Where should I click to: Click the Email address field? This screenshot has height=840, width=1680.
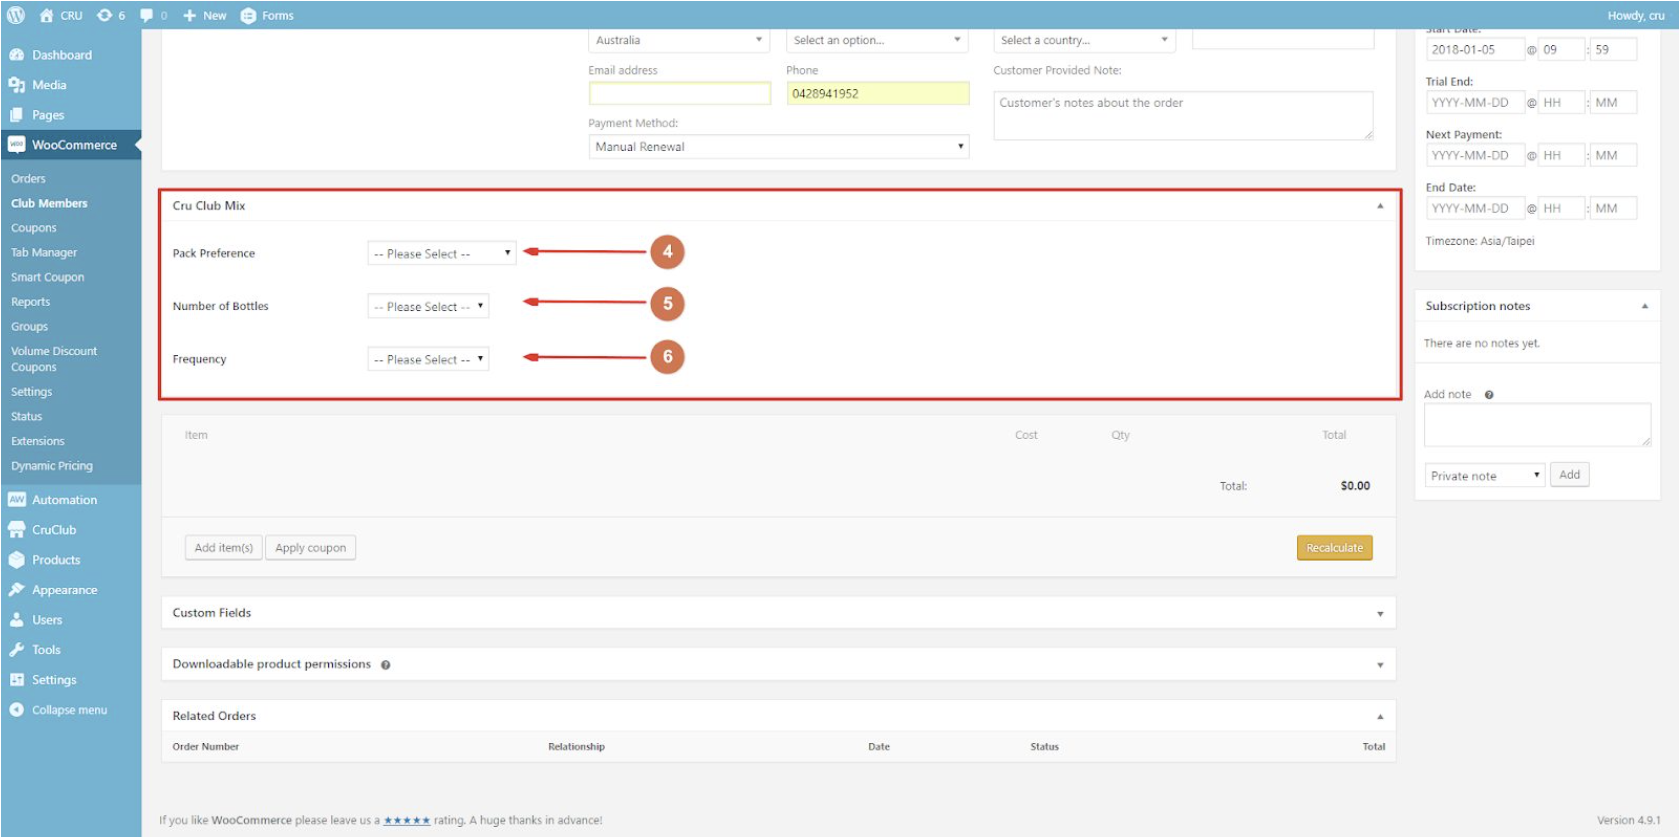pos(680,93)
